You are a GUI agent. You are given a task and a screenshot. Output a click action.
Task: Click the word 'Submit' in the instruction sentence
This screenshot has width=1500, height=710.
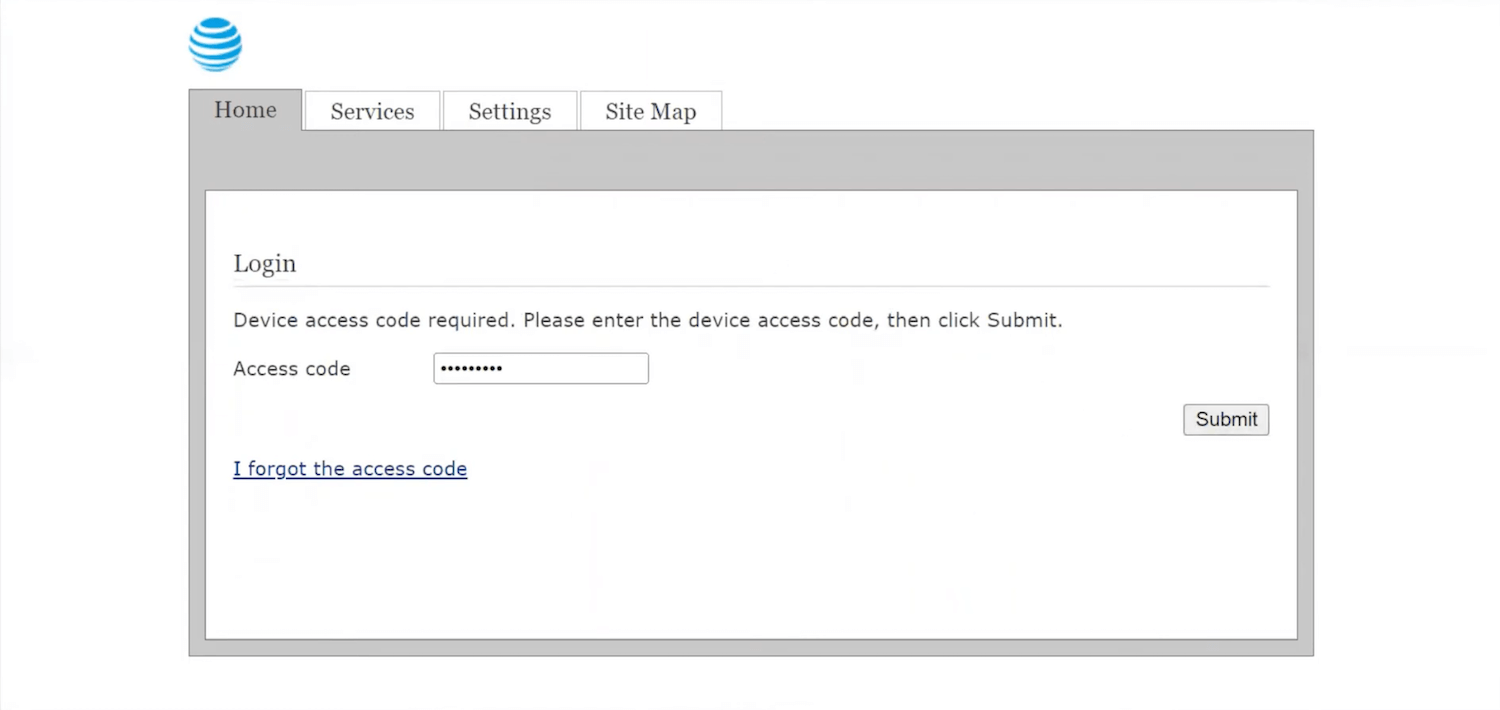point(1021,321)
